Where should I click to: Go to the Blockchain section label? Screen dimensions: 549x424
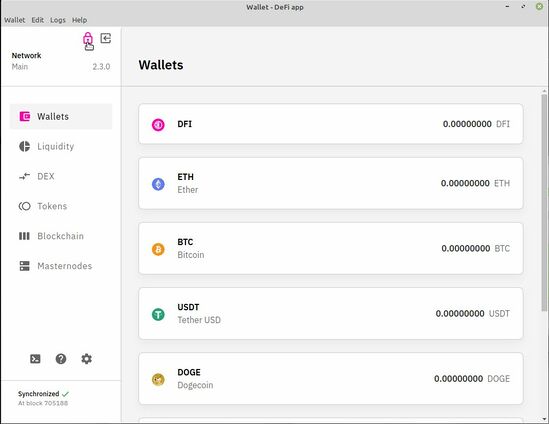61,236
